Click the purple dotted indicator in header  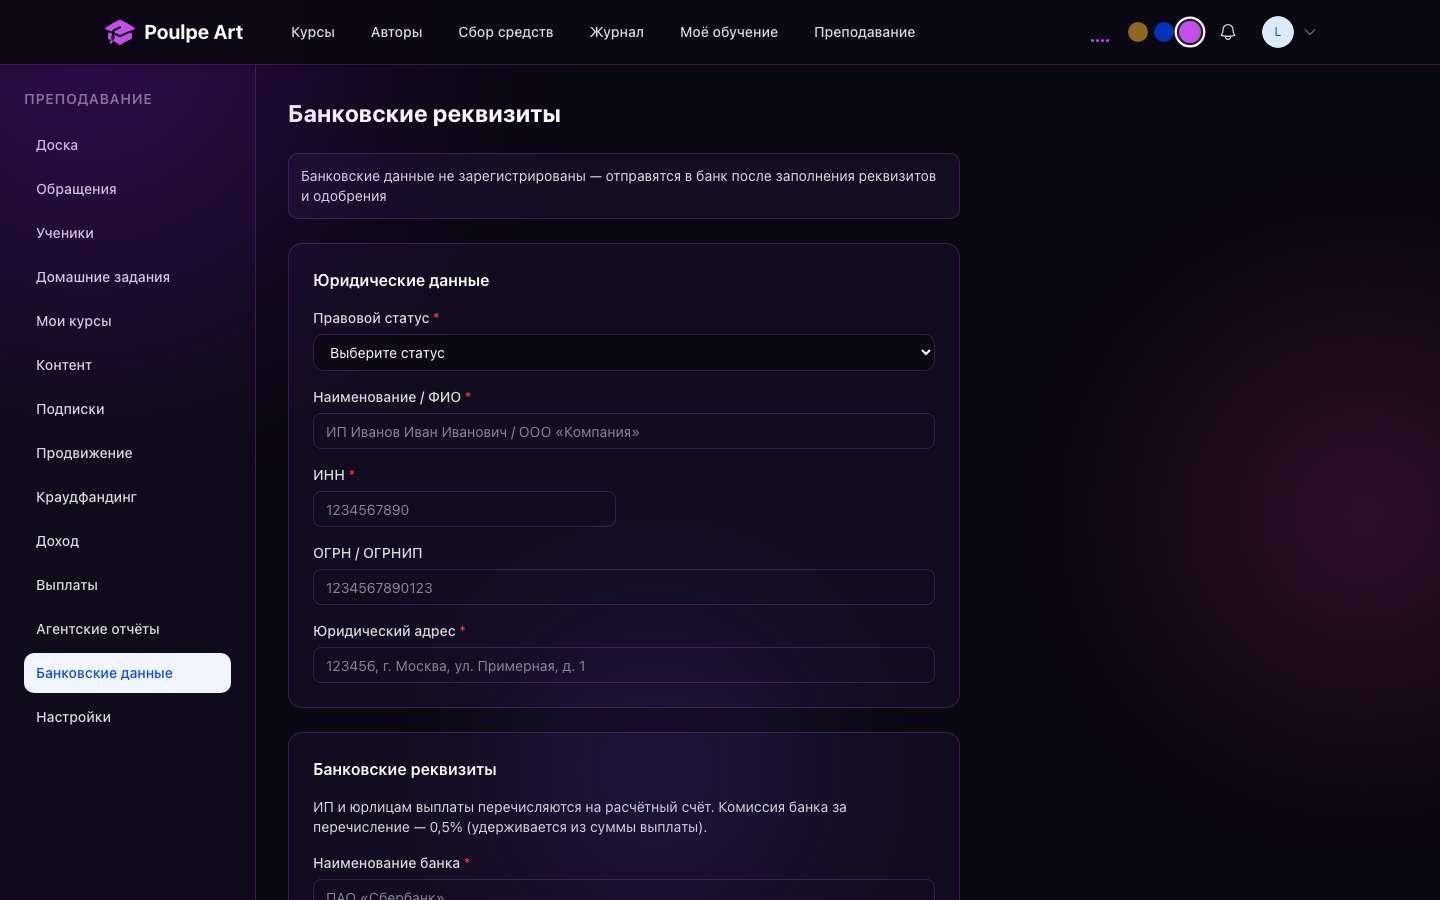pos(1100,40)
